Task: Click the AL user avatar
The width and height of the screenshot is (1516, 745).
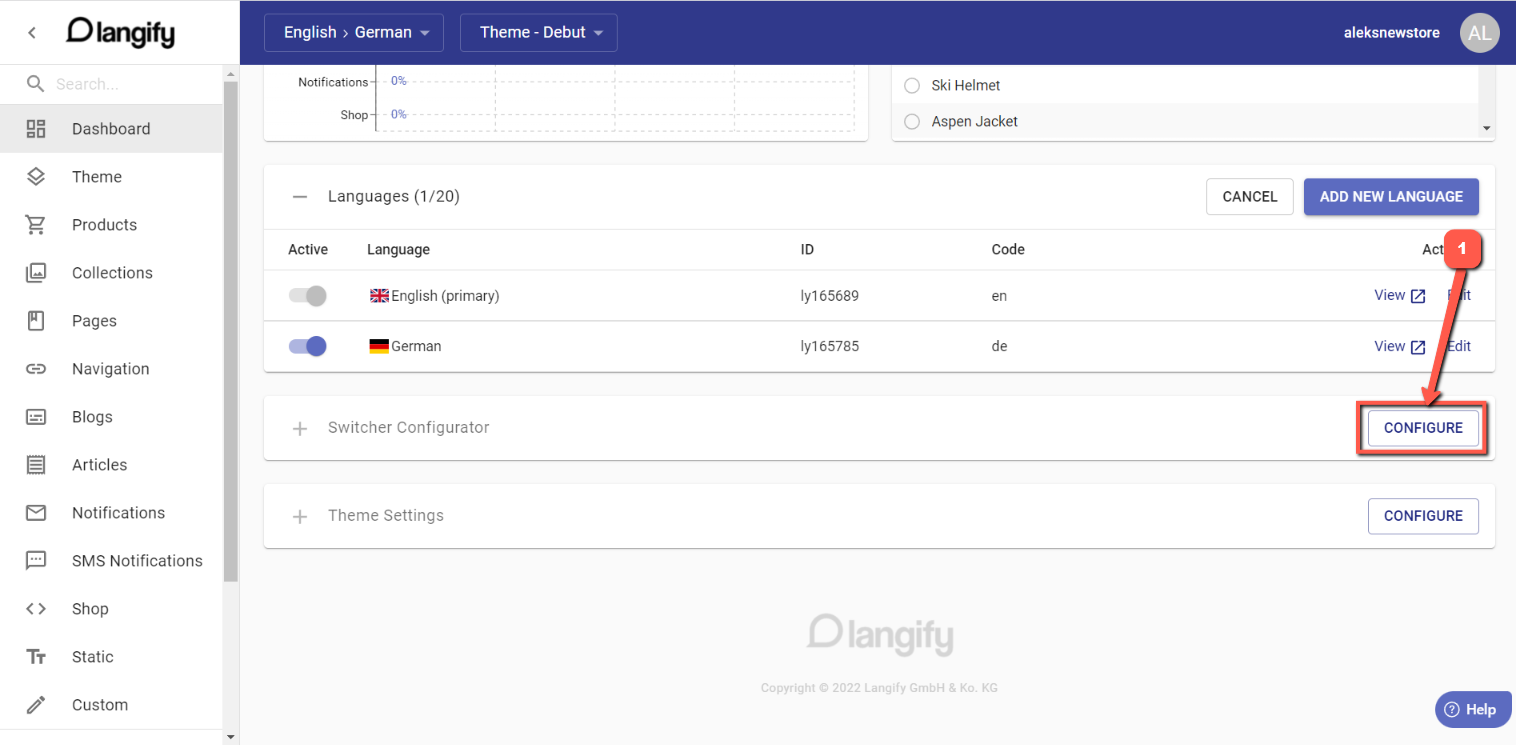Action: [x=1480, y=33]
